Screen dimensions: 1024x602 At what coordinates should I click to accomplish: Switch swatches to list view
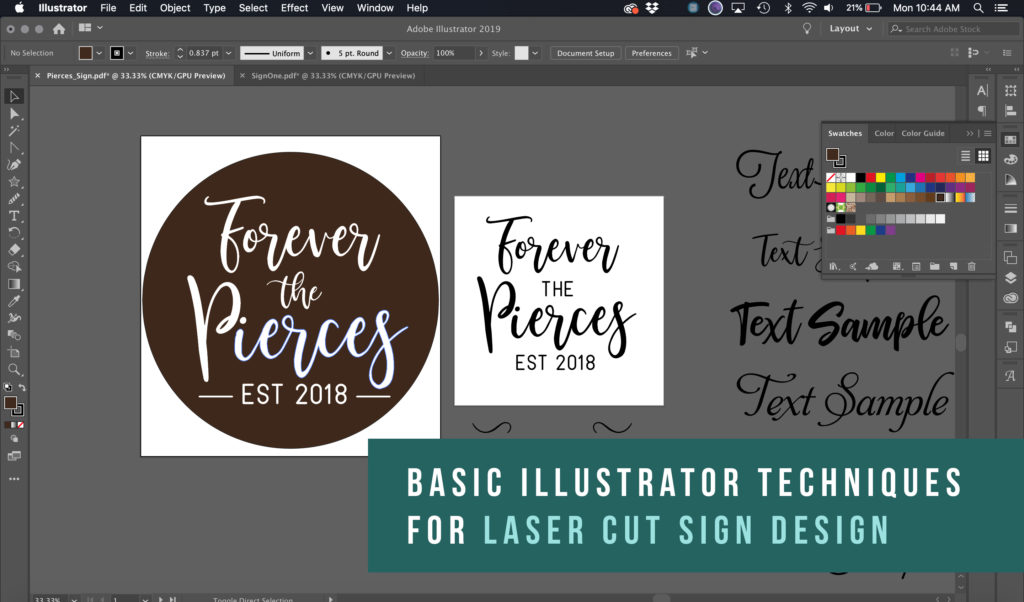click(965, 156)
